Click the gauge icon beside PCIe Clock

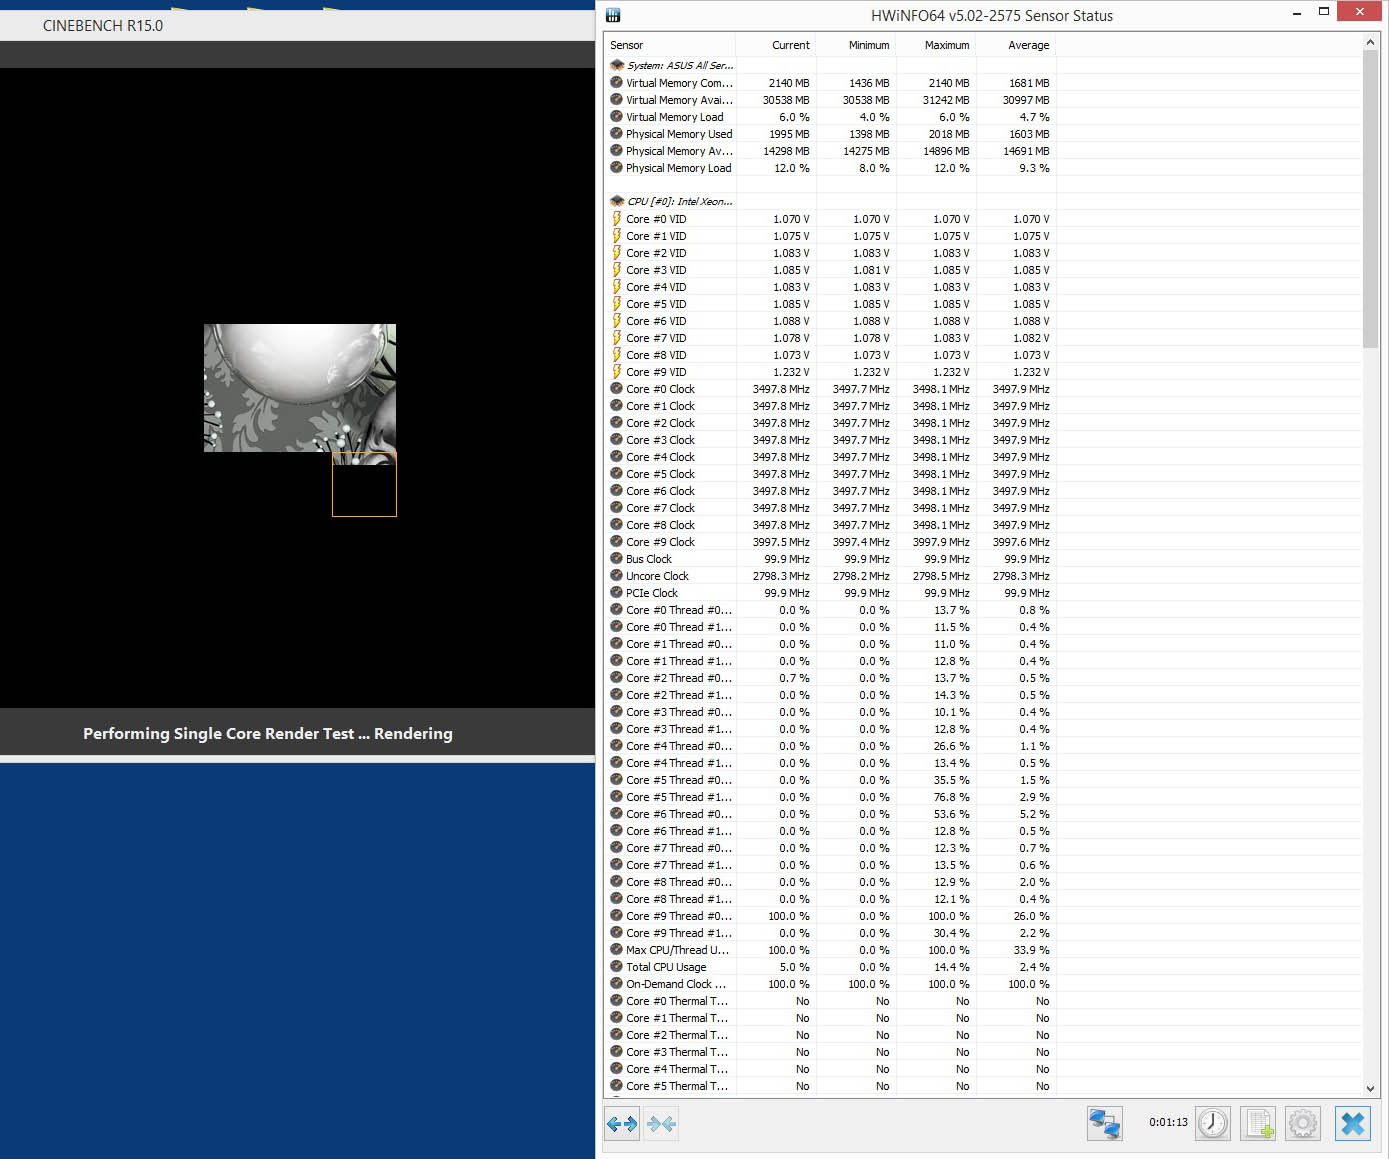617,592
